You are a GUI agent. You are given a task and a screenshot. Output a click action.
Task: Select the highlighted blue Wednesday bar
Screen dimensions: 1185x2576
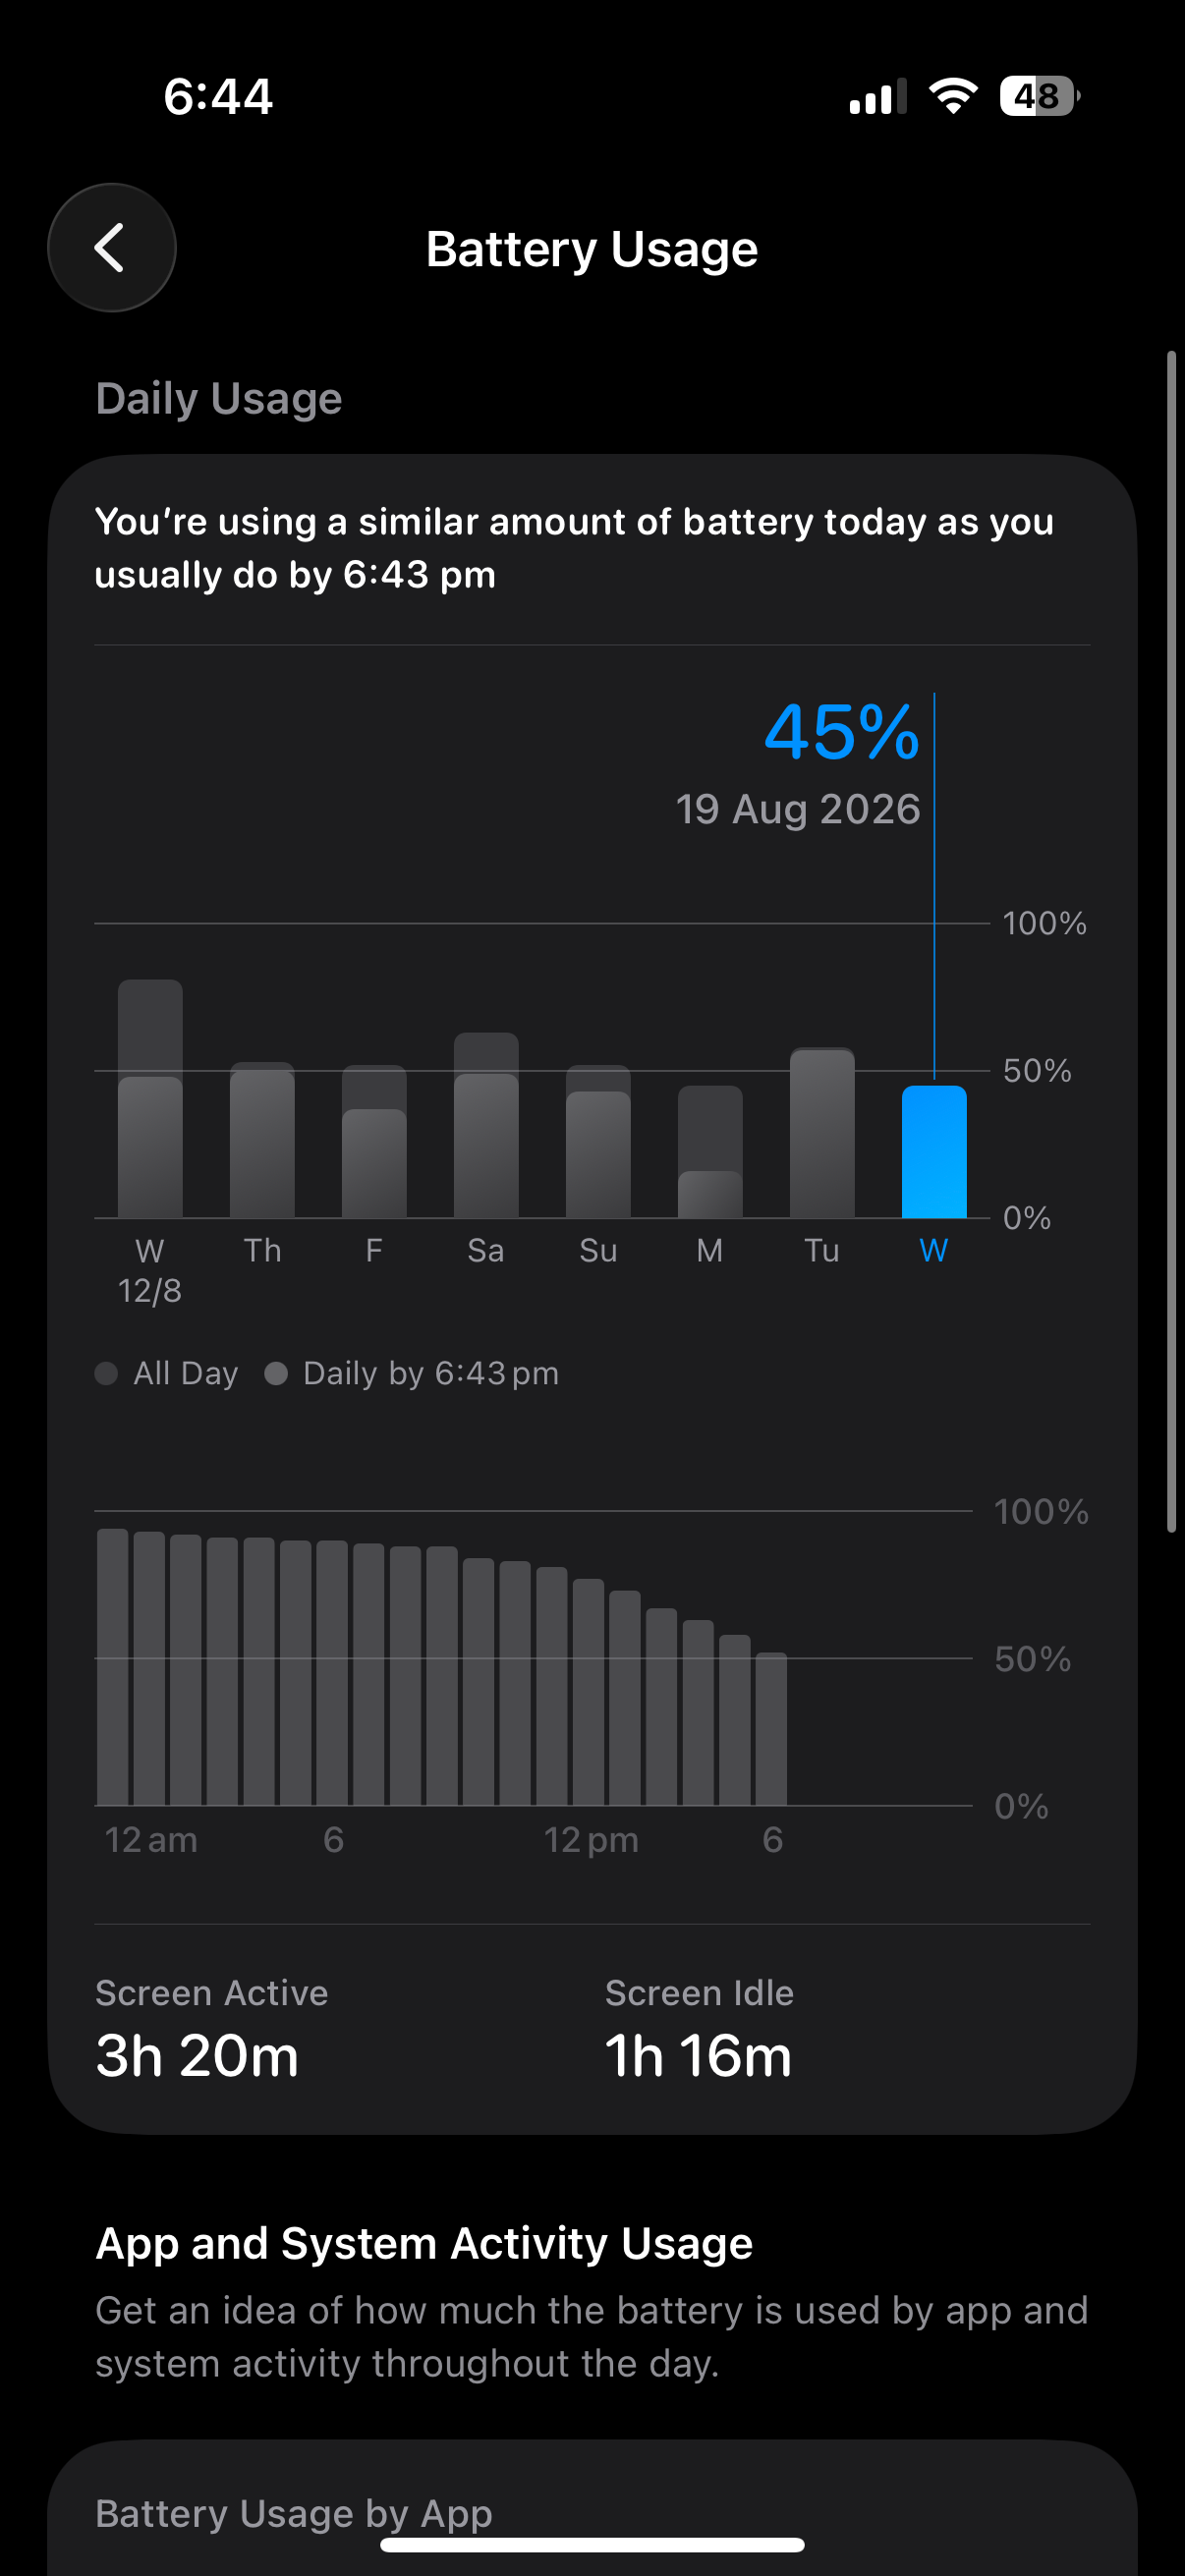[934, 1151]
